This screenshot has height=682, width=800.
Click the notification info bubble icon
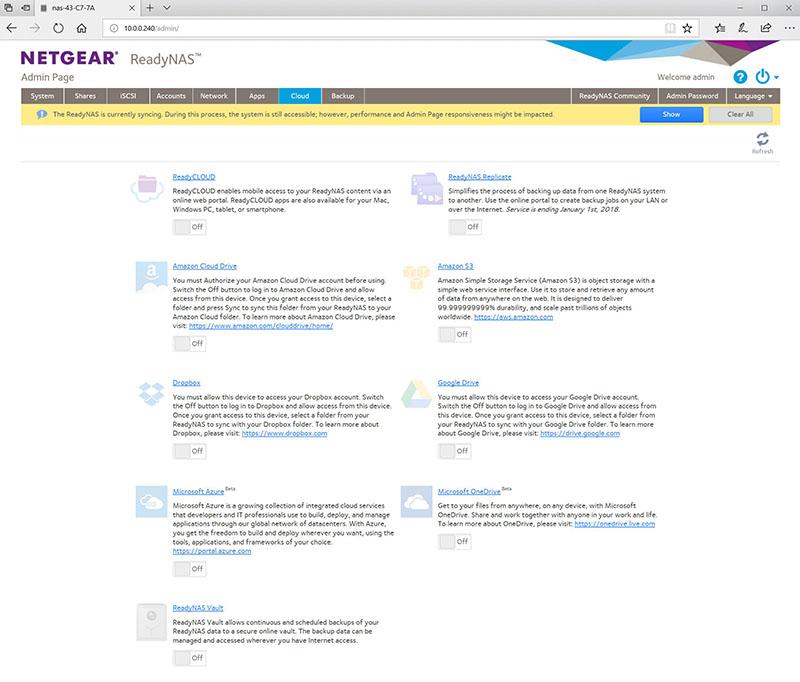point(42,114)
